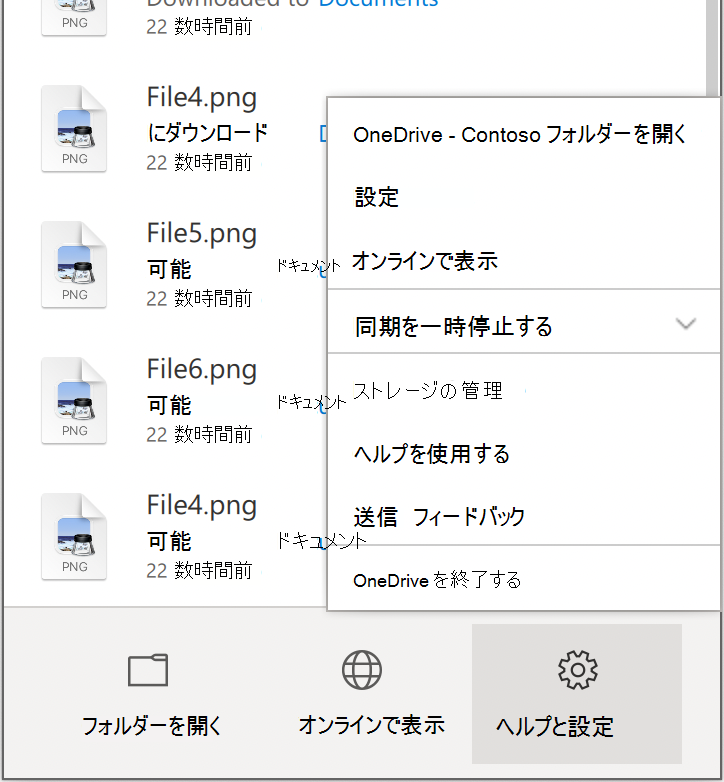724x782 pixels.
Task: Click the File6.png file name
Action: [202, 370]
